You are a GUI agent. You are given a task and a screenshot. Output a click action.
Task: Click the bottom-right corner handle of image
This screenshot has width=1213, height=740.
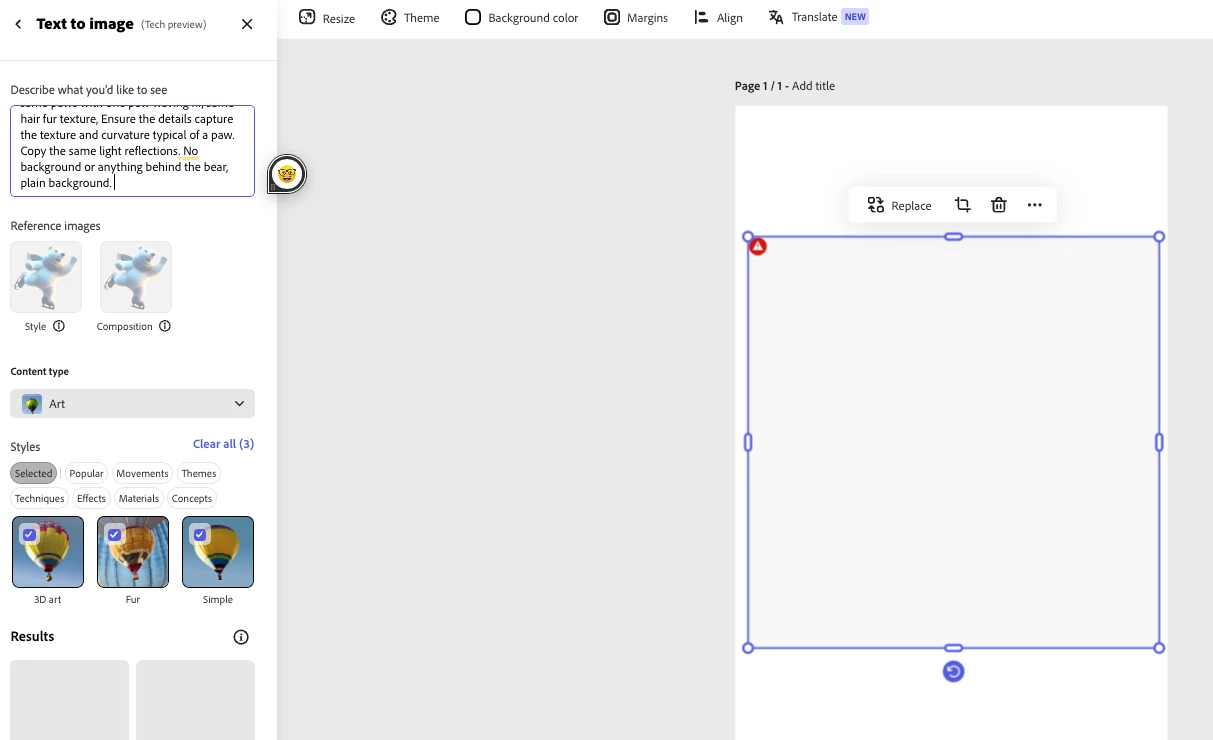[x=1159, y=648]
